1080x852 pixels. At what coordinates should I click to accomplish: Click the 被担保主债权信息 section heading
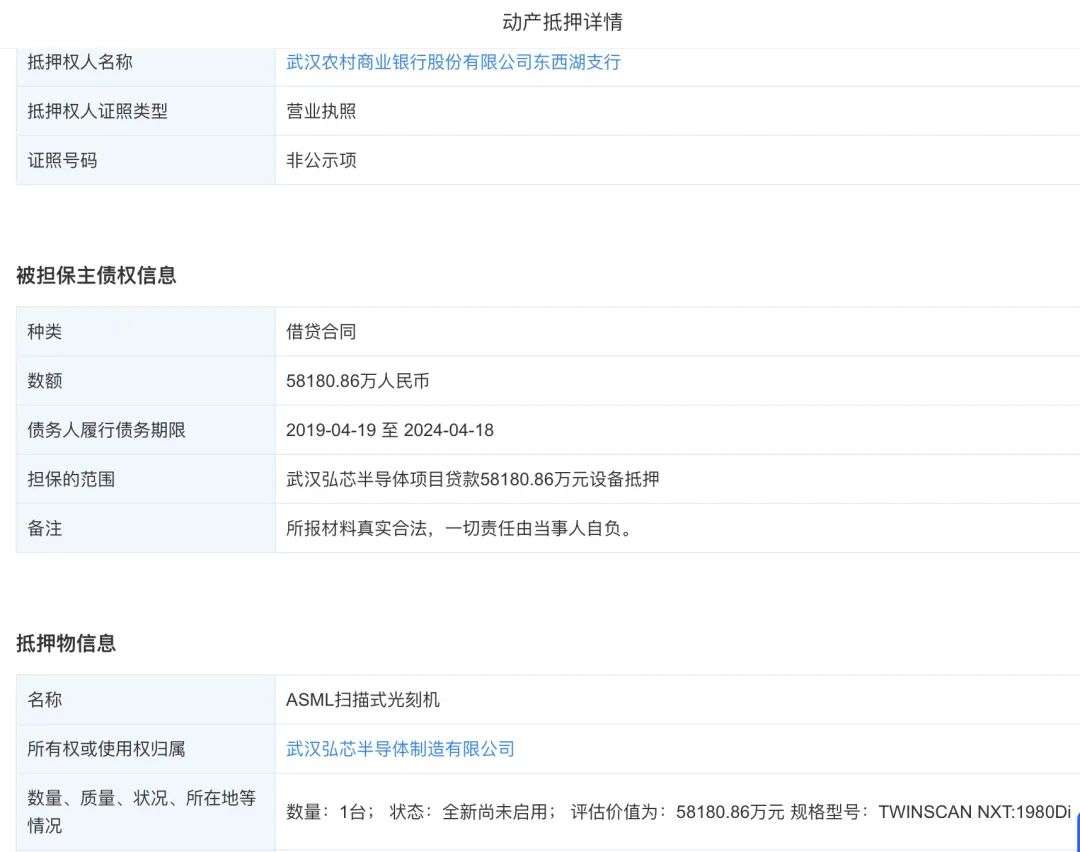(96, 276)
